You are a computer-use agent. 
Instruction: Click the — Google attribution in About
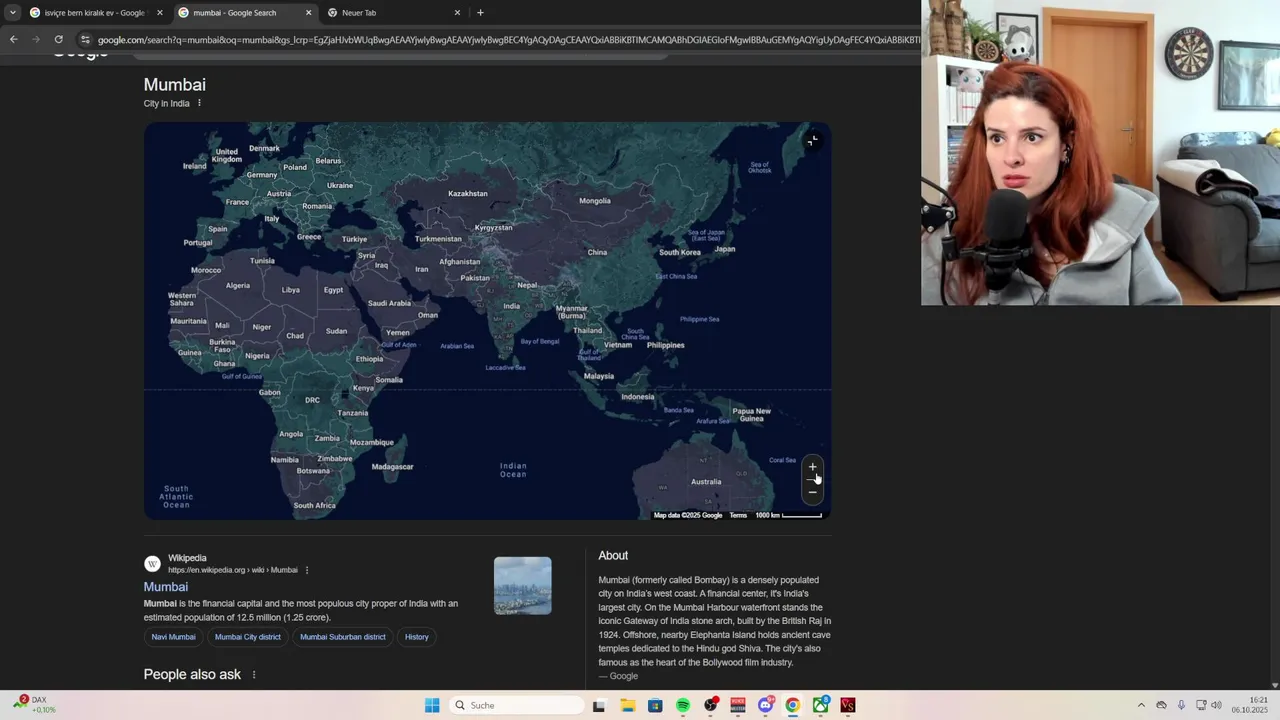[618, 676]
